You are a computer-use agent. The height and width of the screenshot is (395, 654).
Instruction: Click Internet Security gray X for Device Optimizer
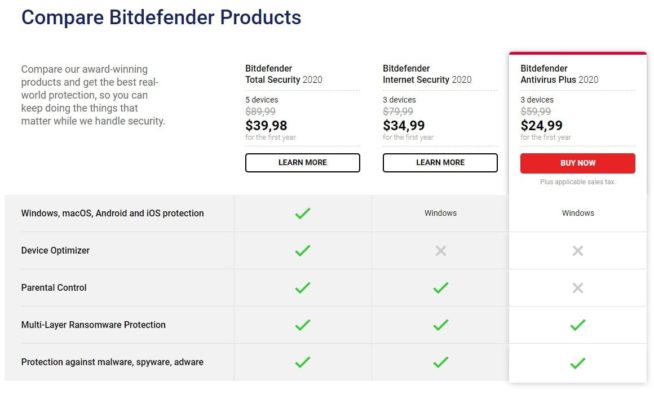click(440, 251)
